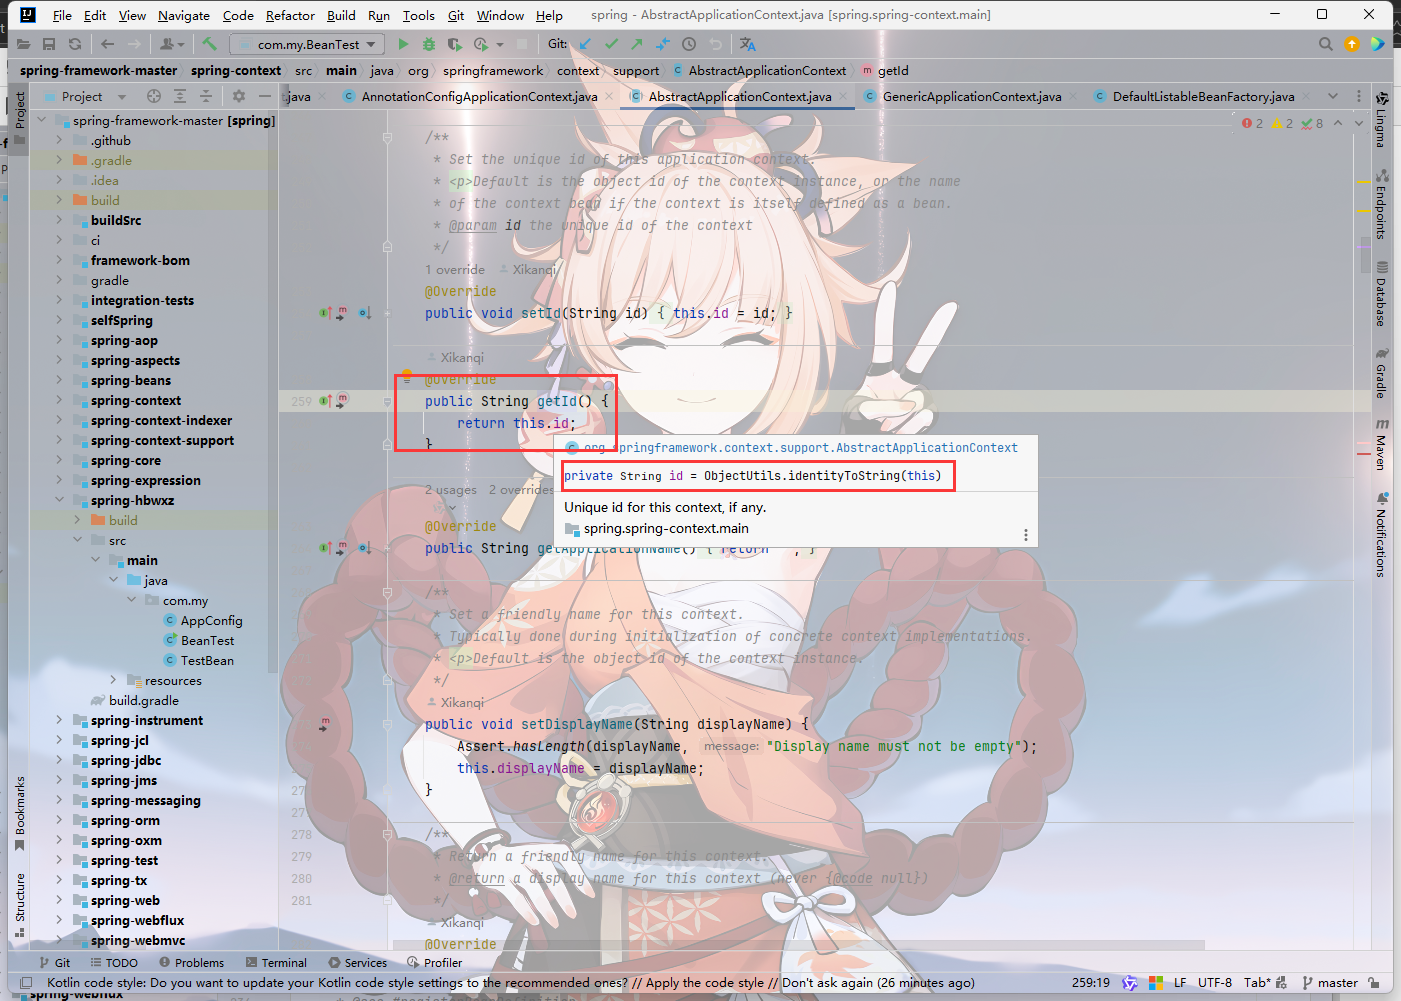Switch to AnnotationConfigApplicationContext.java tab
Viewport: 1401px width, 1001px height.
[479, 96]
